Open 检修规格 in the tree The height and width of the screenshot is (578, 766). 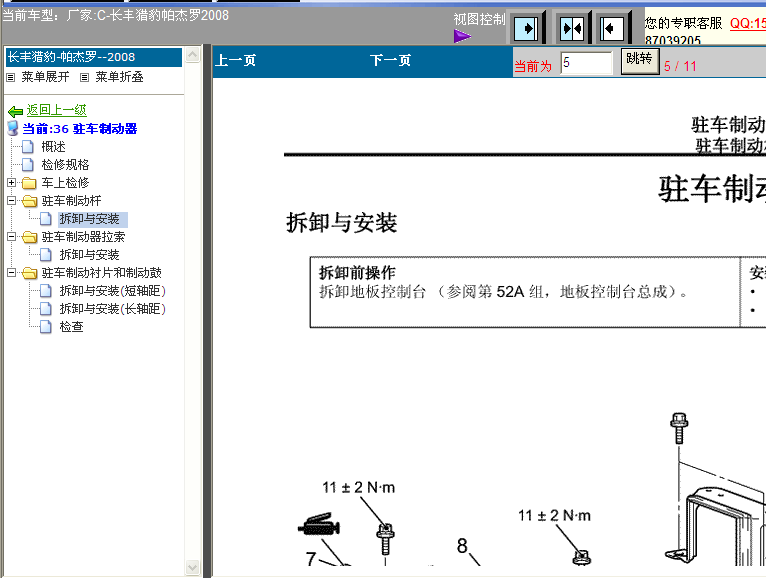[65, 165]
